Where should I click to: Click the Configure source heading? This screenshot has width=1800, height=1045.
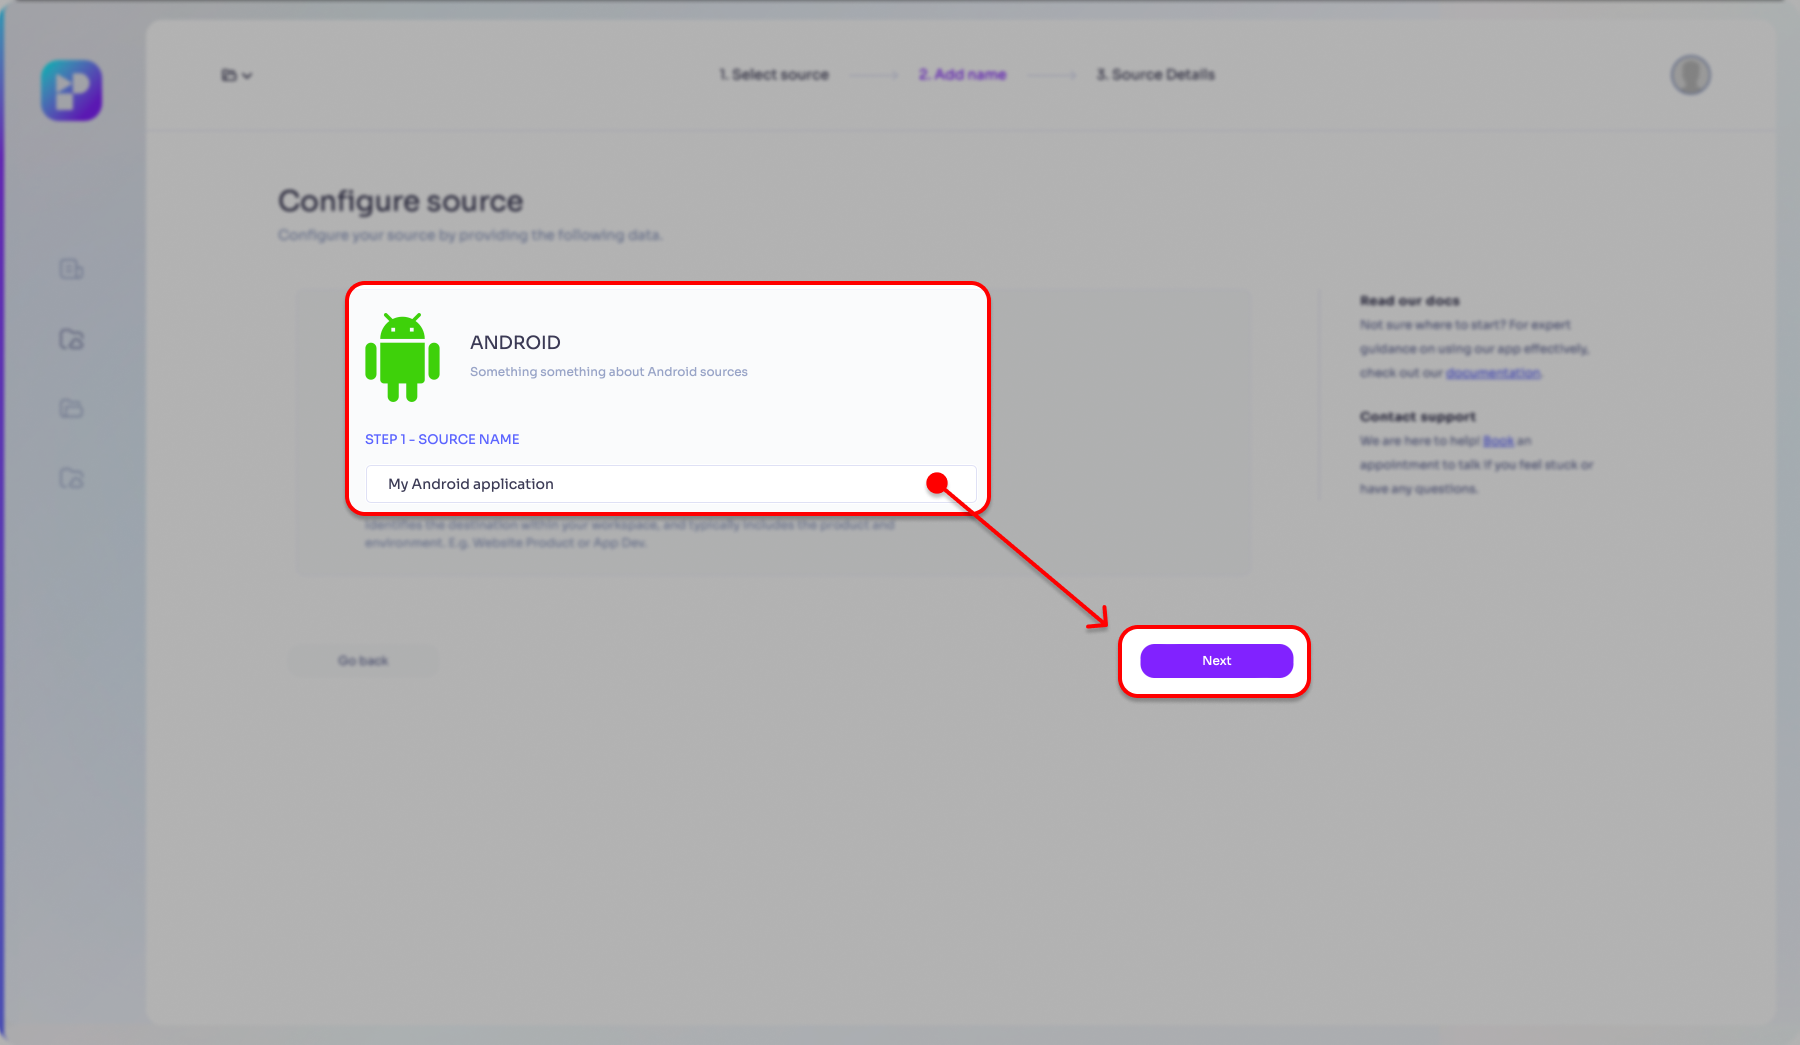pyautogui.click(x=400, y=201)
